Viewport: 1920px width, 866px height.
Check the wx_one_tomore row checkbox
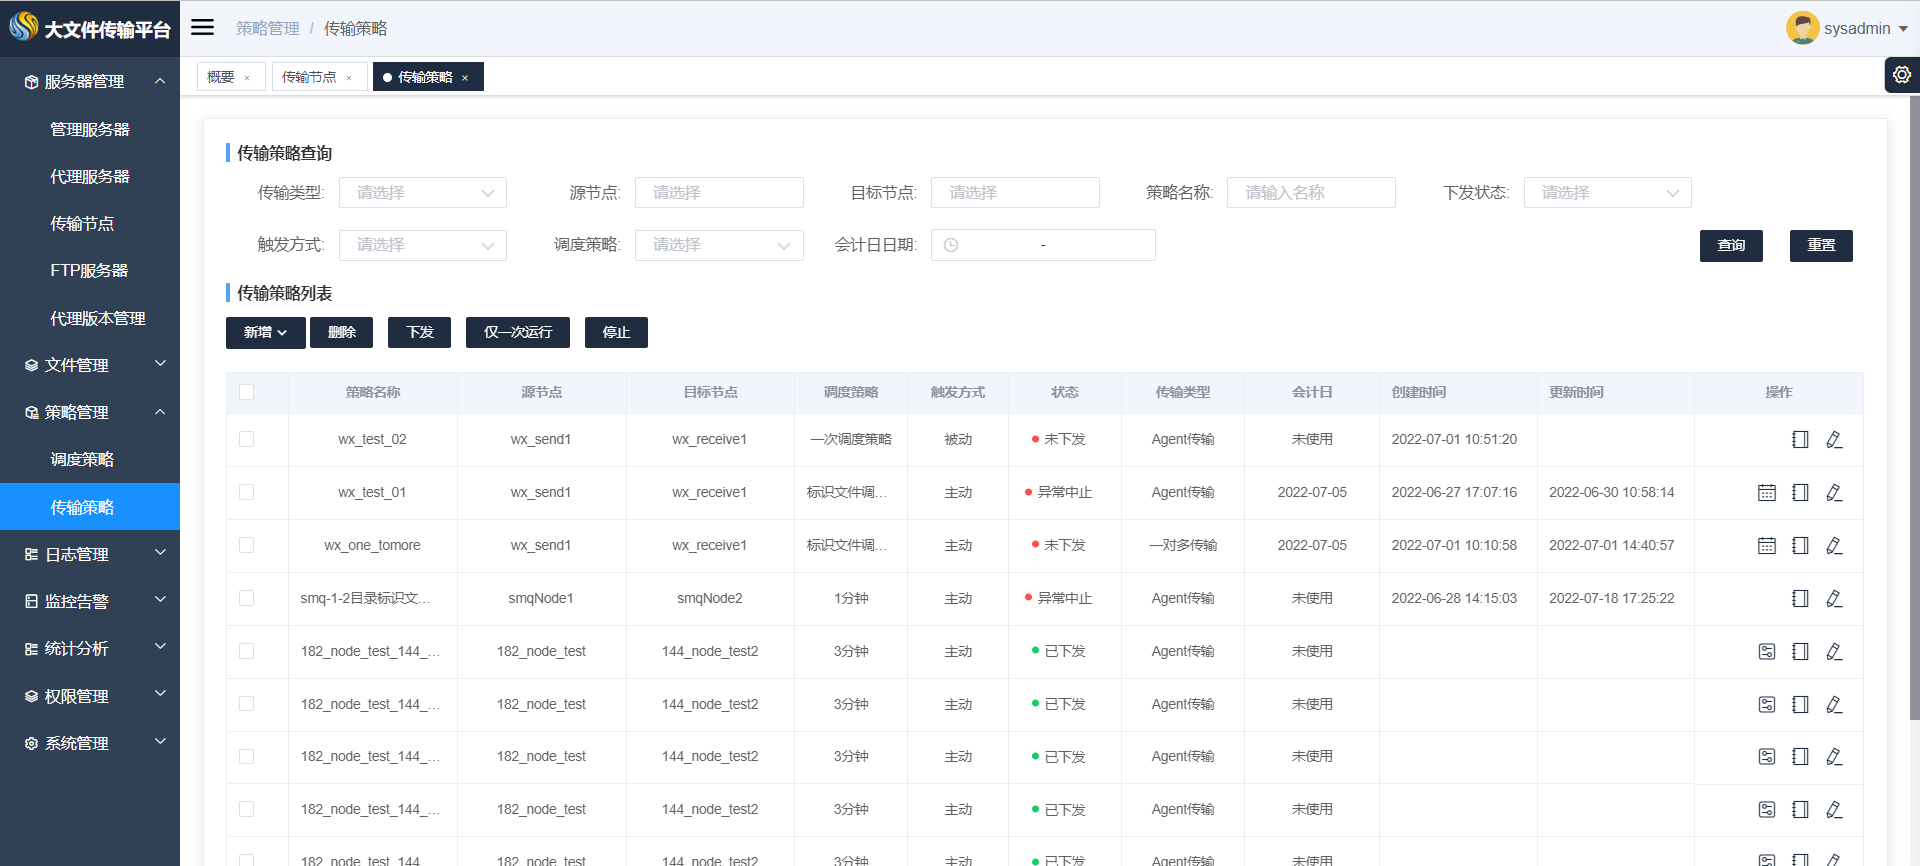247,545
